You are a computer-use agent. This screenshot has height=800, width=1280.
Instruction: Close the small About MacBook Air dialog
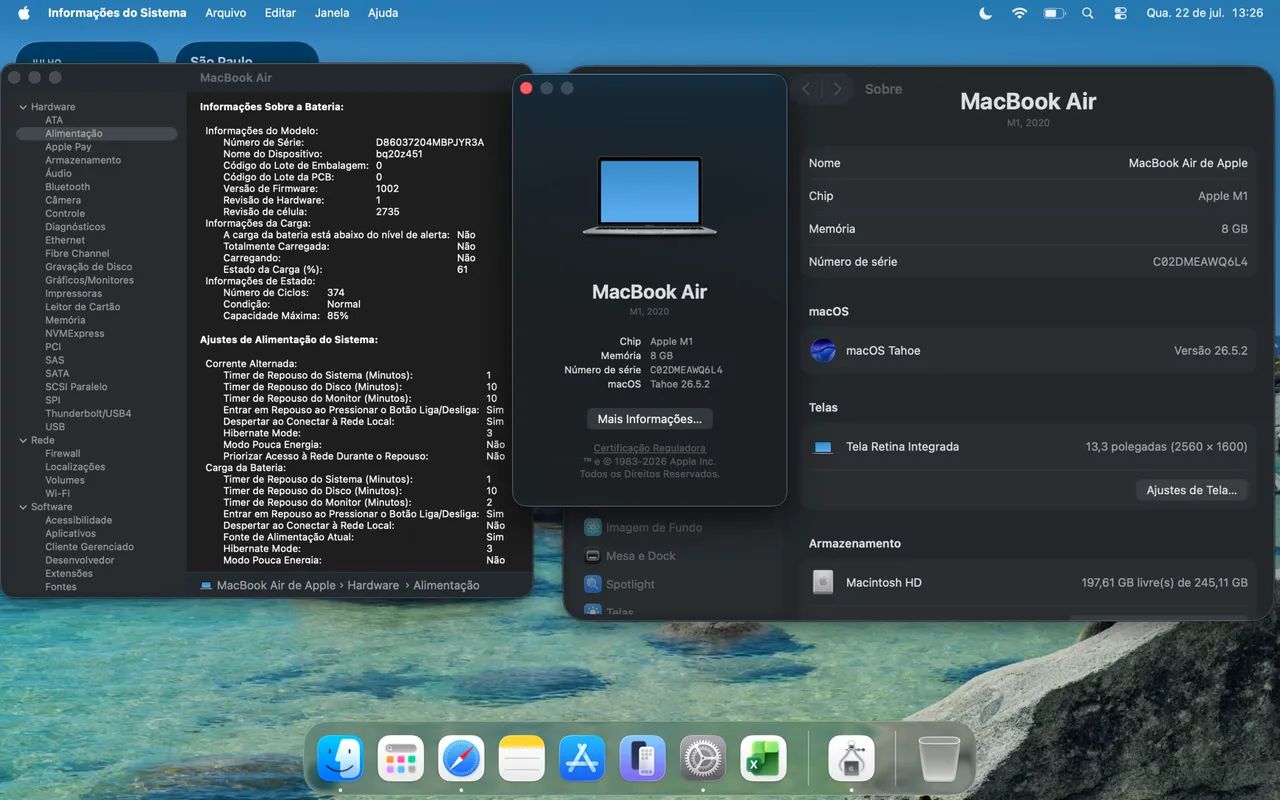[526, 88]
